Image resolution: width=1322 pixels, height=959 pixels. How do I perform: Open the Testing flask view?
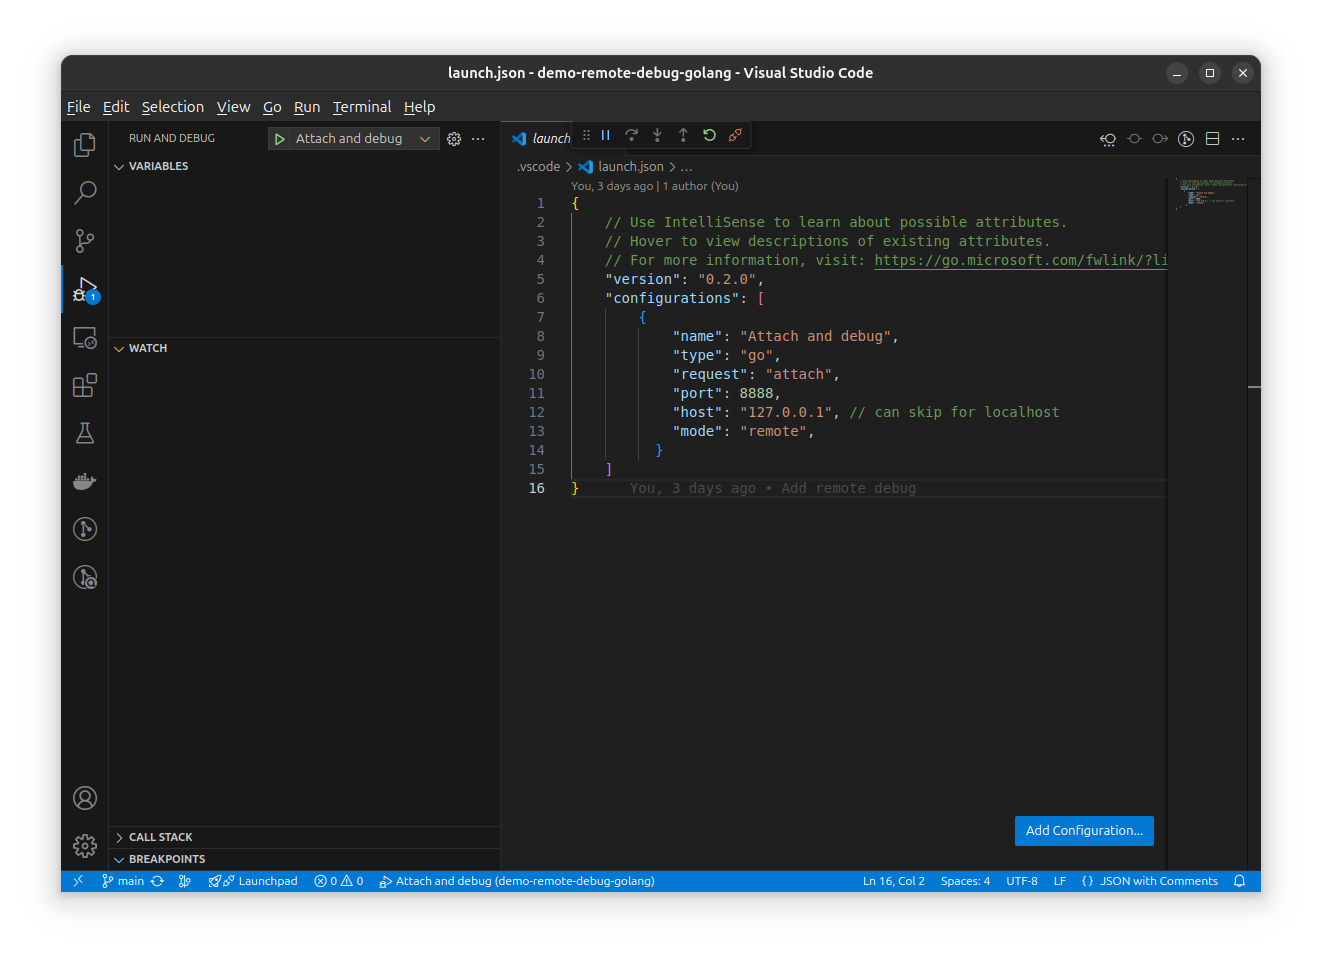[85, 433]
